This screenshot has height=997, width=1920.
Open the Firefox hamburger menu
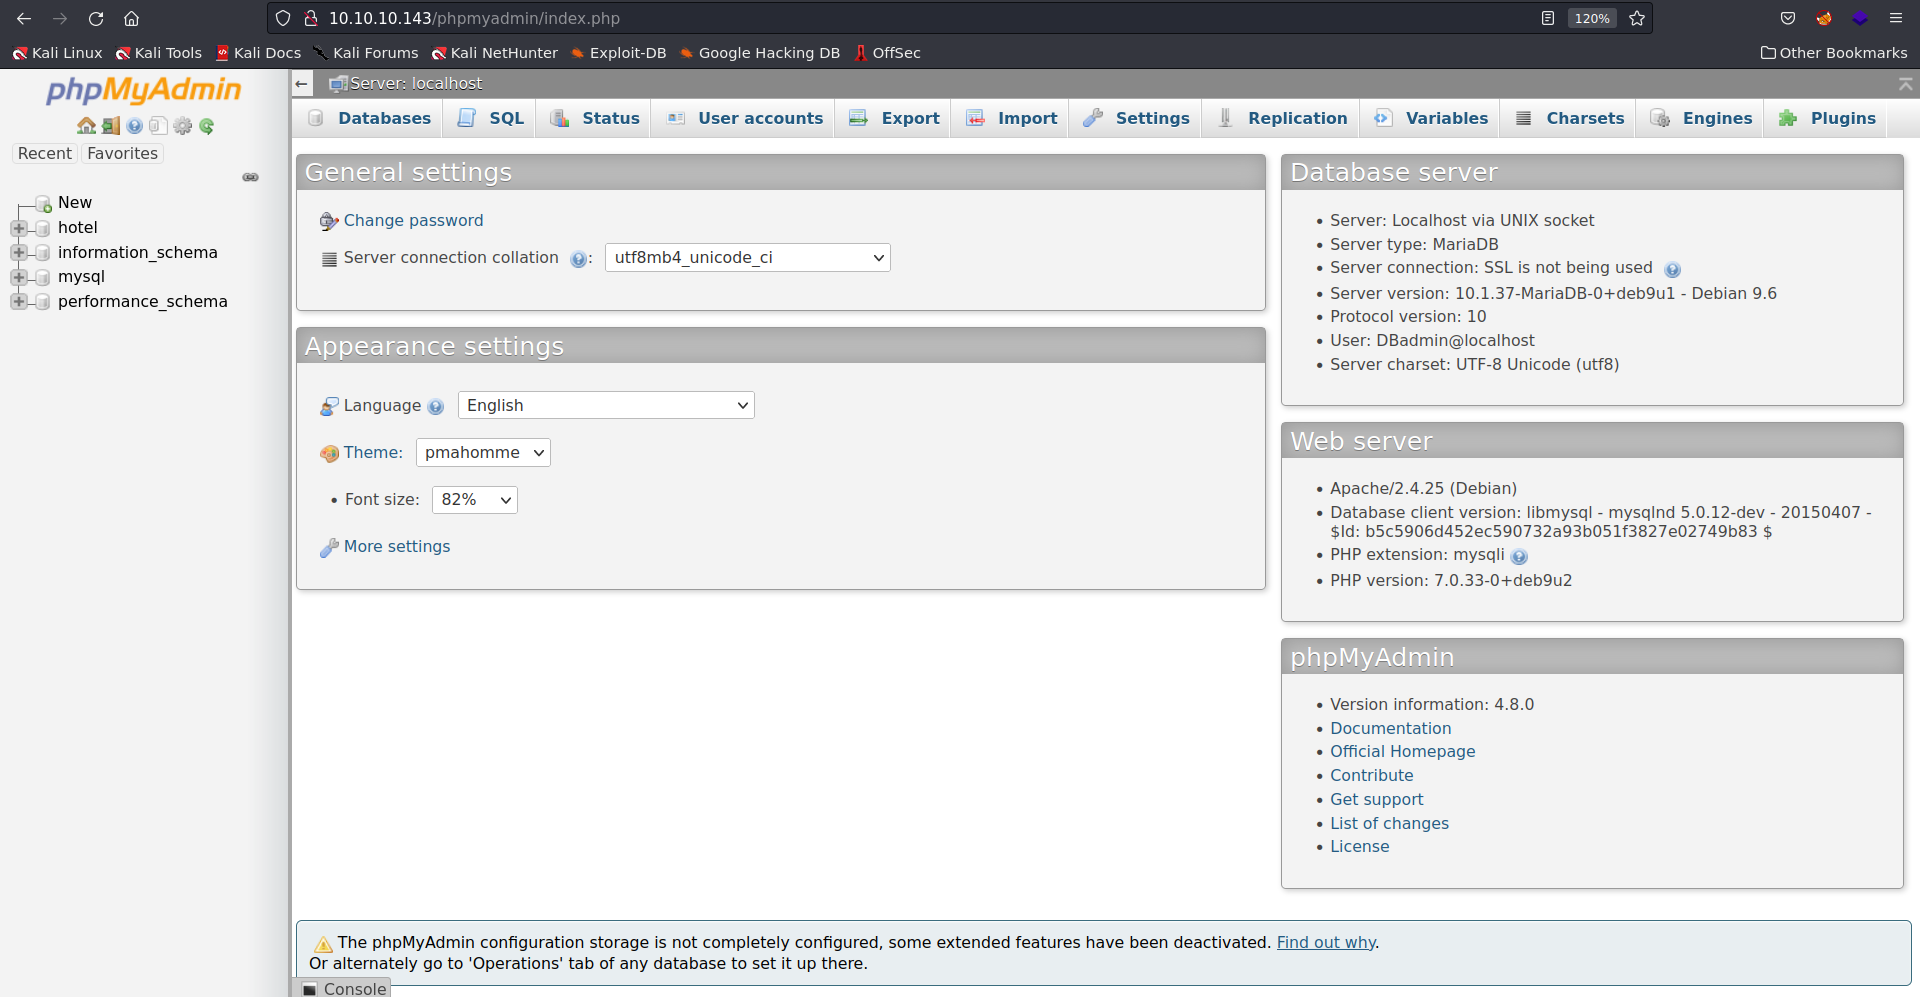pos(1895,18)
